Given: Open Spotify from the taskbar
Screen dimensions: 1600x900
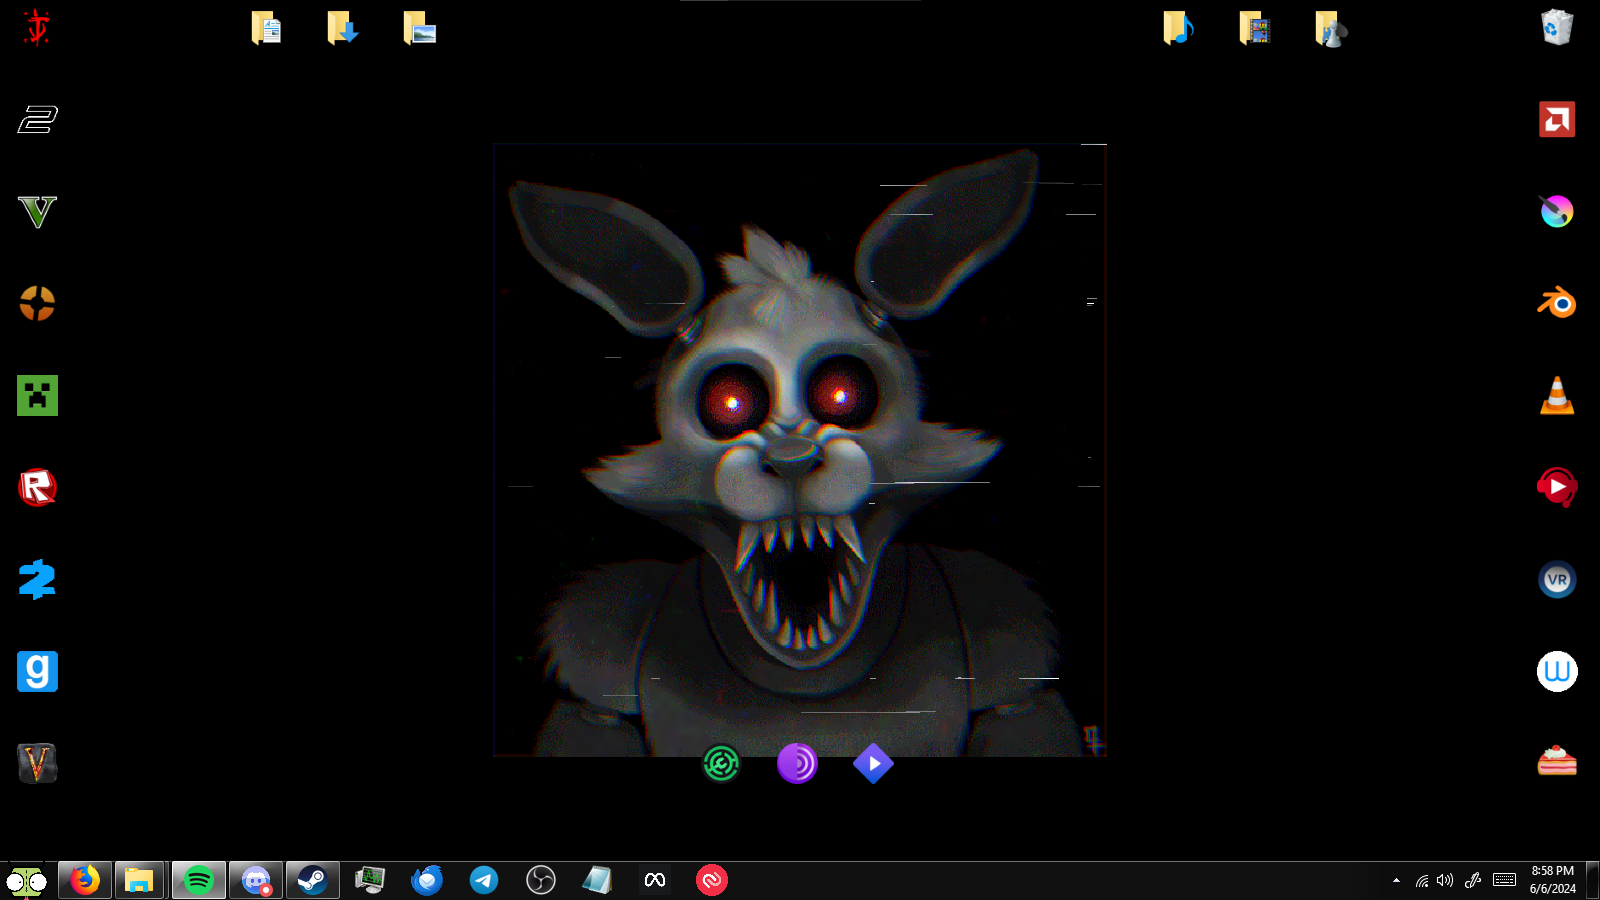Looking at the screenshot, I should coord(198,880).
